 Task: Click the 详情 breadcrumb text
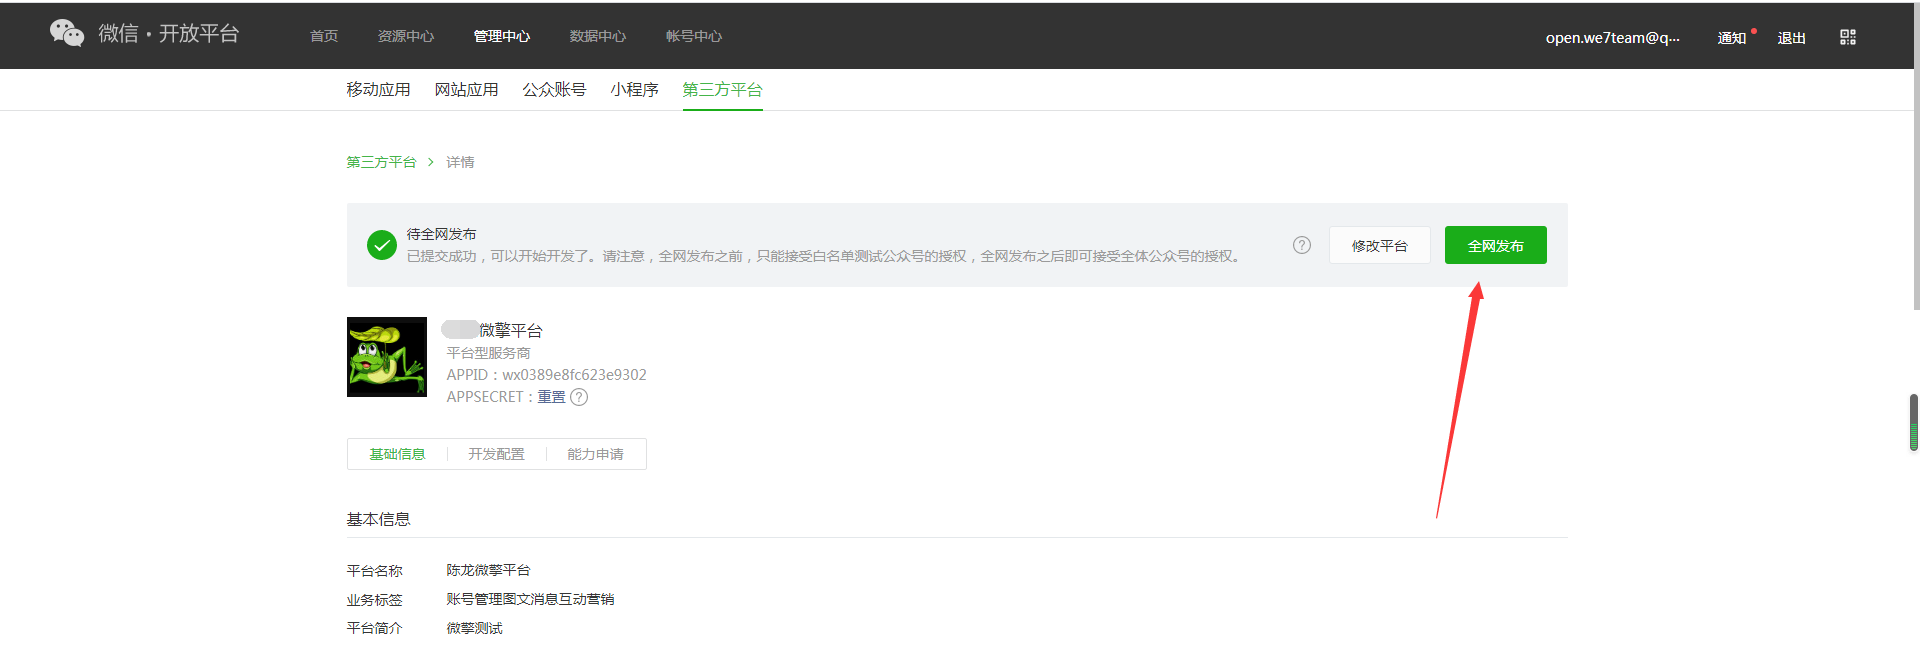460,162
